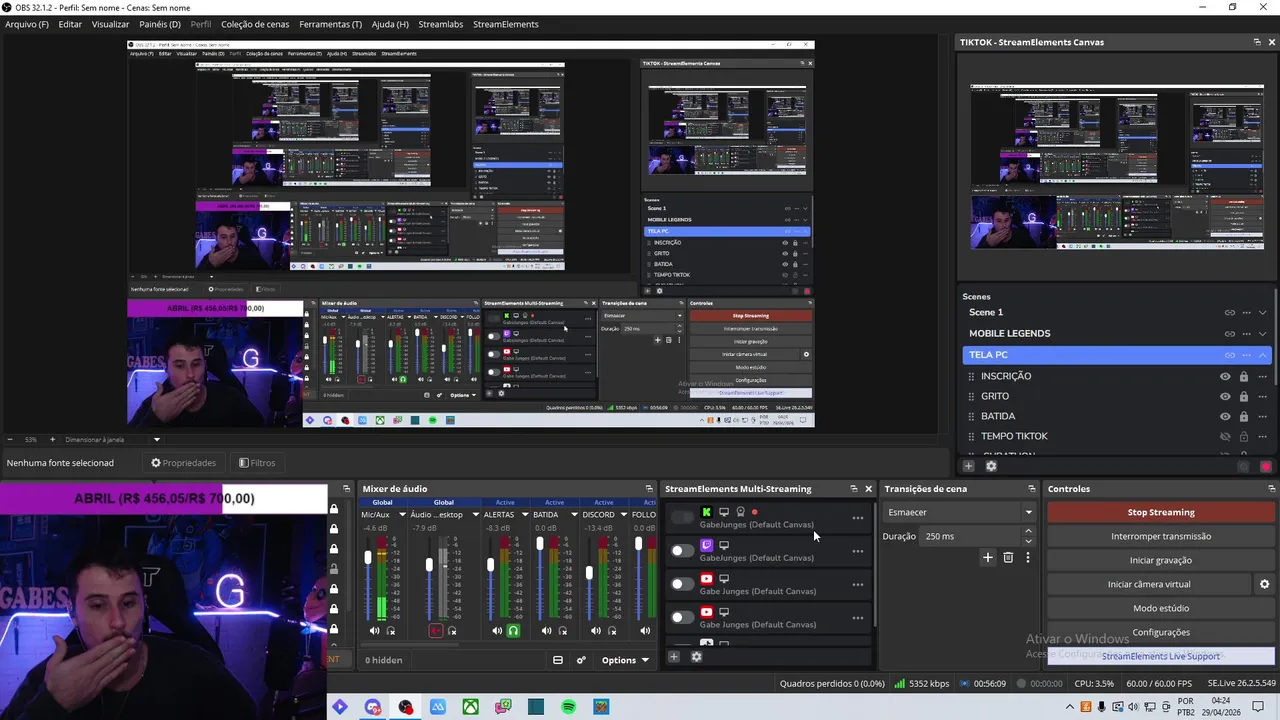The image size is (1280, 720).
Task: Mute the BATIDA mixer channel
Action: [x=546, y=631]
